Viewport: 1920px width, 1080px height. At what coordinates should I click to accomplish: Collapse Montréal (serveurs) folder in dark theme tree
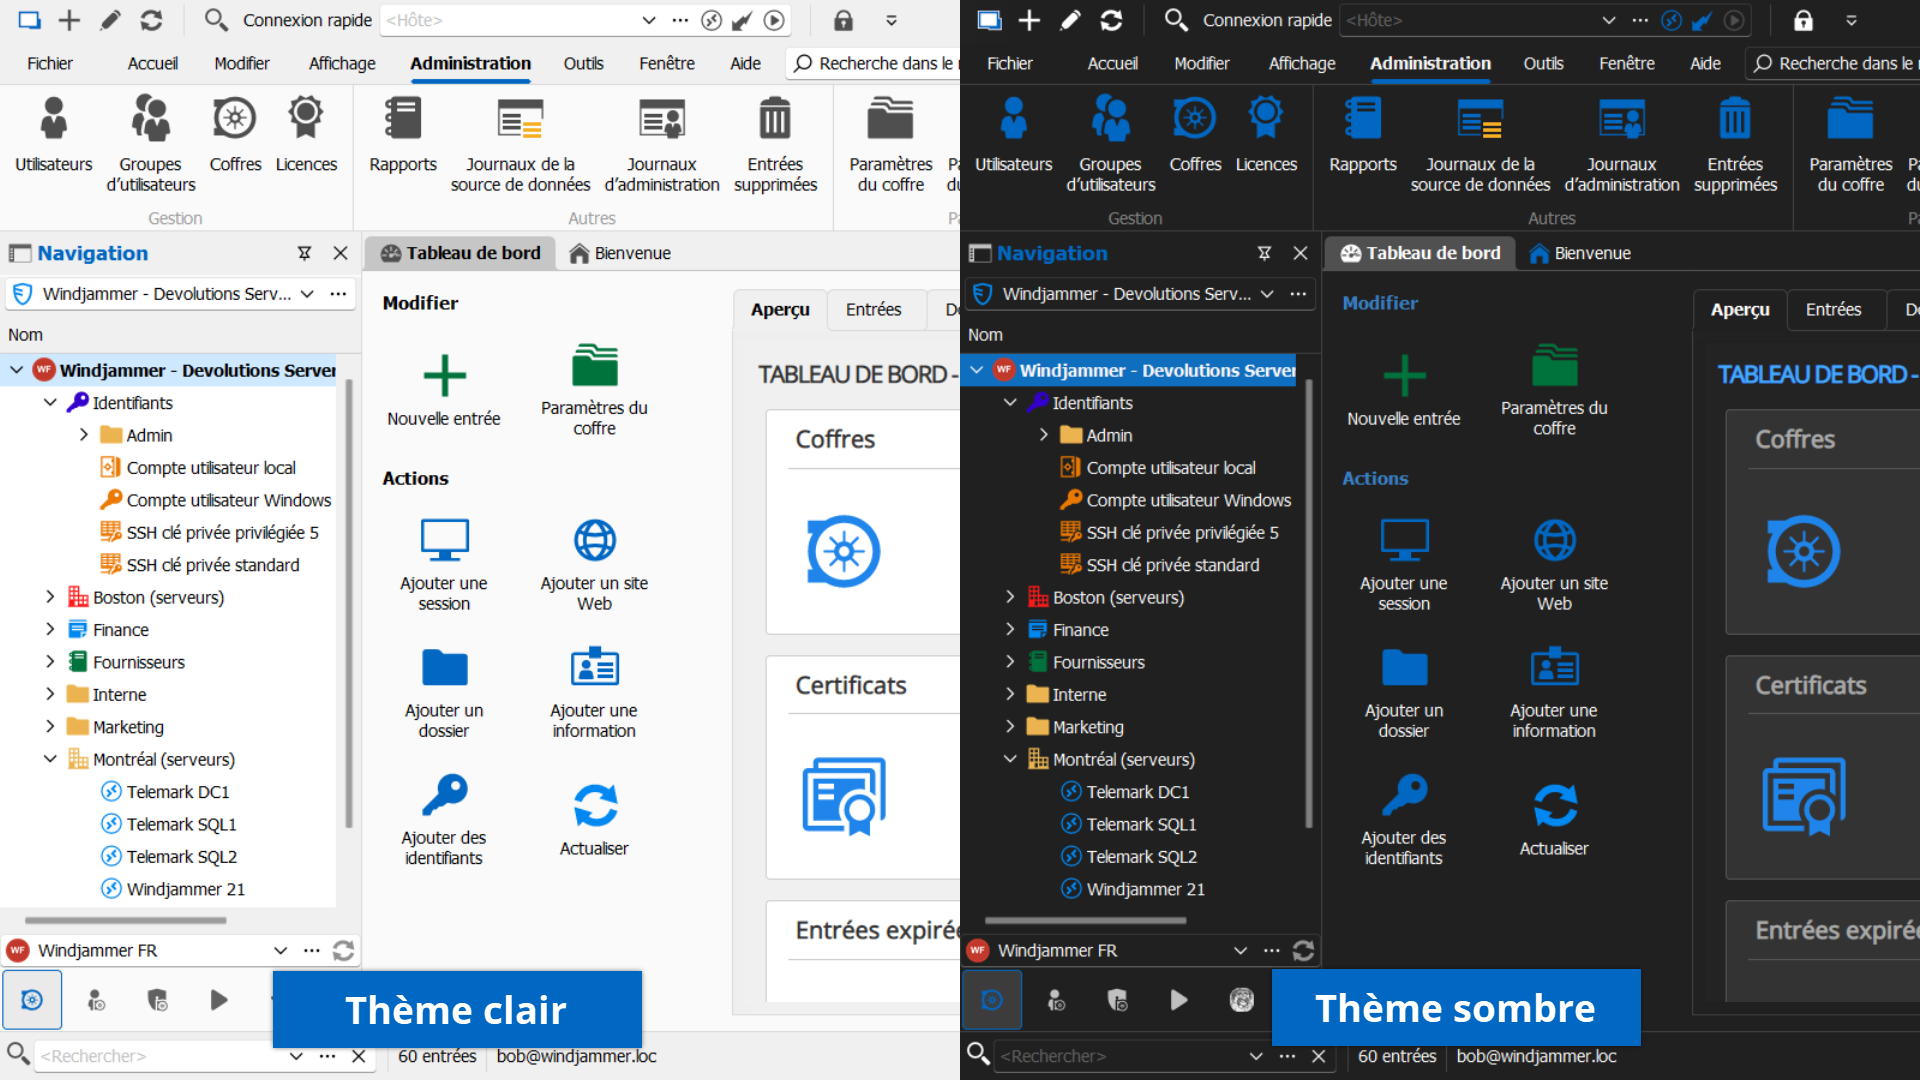pos(1010,759)
